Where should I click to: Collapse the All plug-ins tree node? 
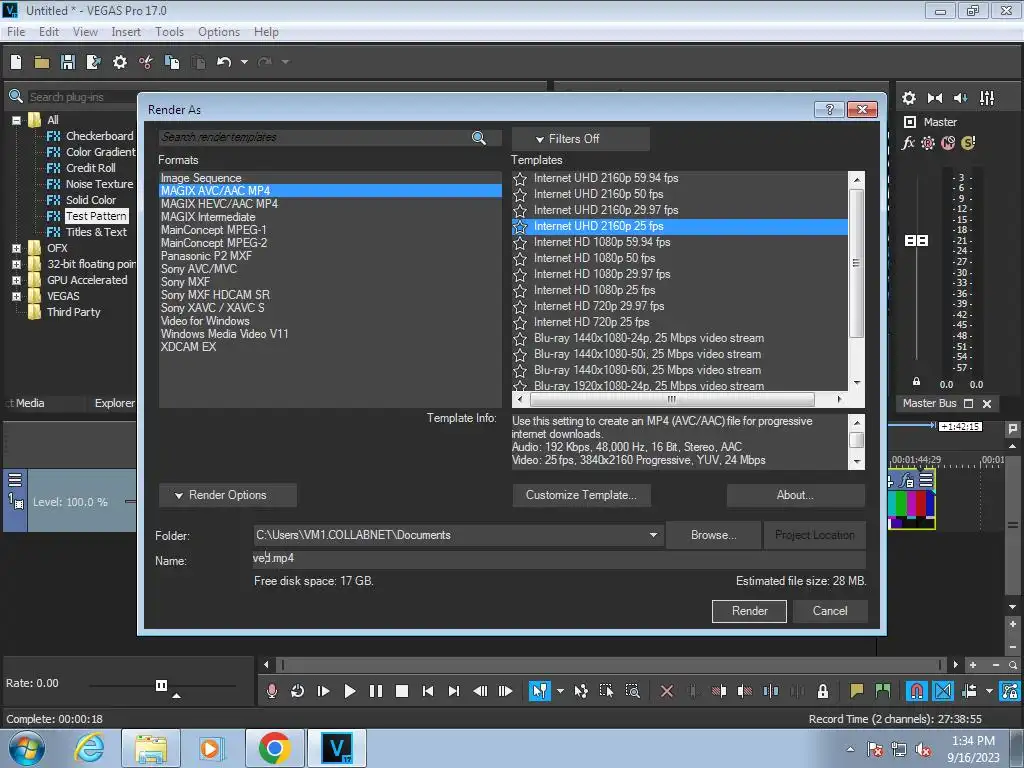pos(16,120)
